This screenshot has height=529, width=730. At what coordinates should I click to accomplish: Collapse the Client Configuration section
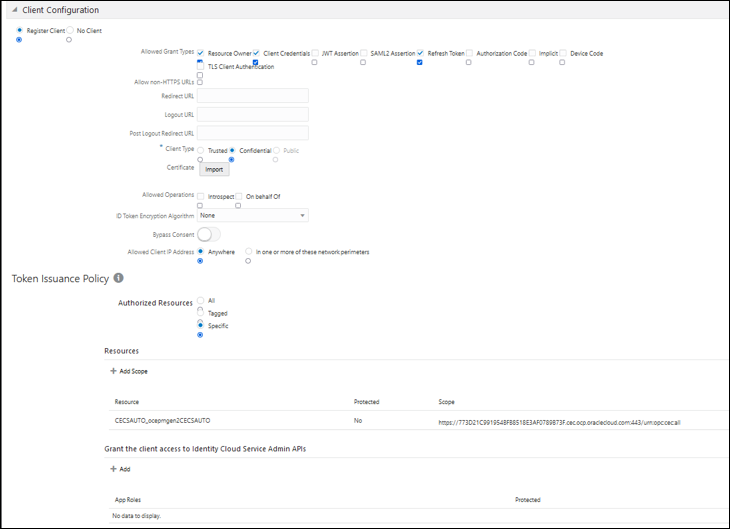point(15,10)
